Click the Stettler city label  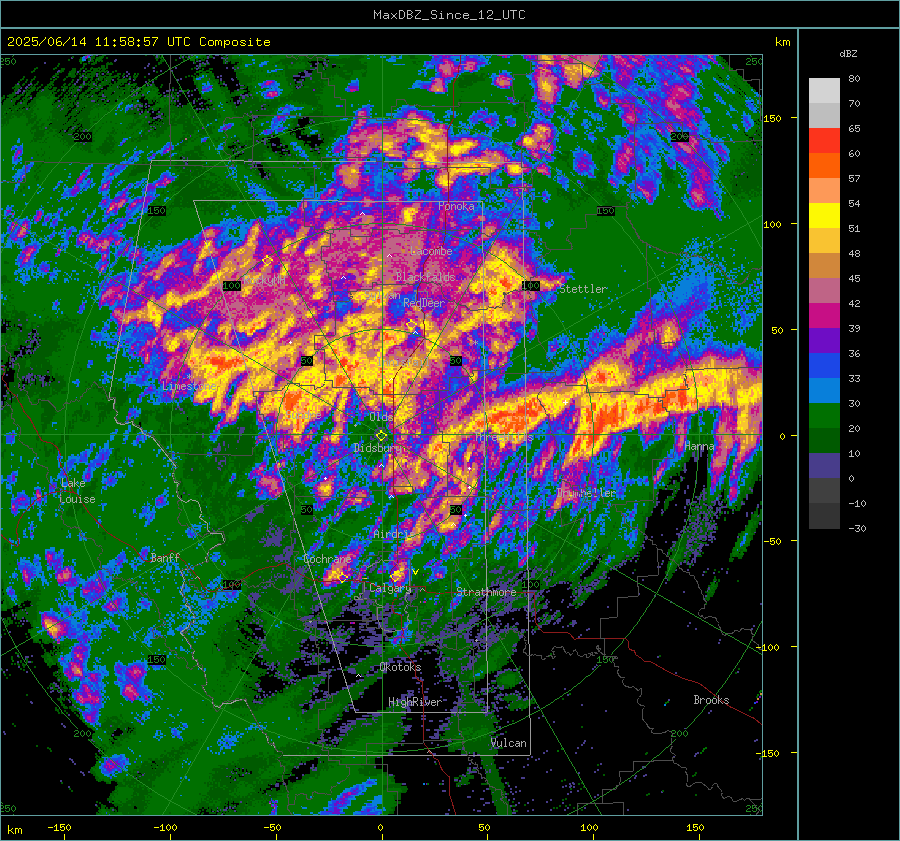pyautogui.click(x=583, y=289)
